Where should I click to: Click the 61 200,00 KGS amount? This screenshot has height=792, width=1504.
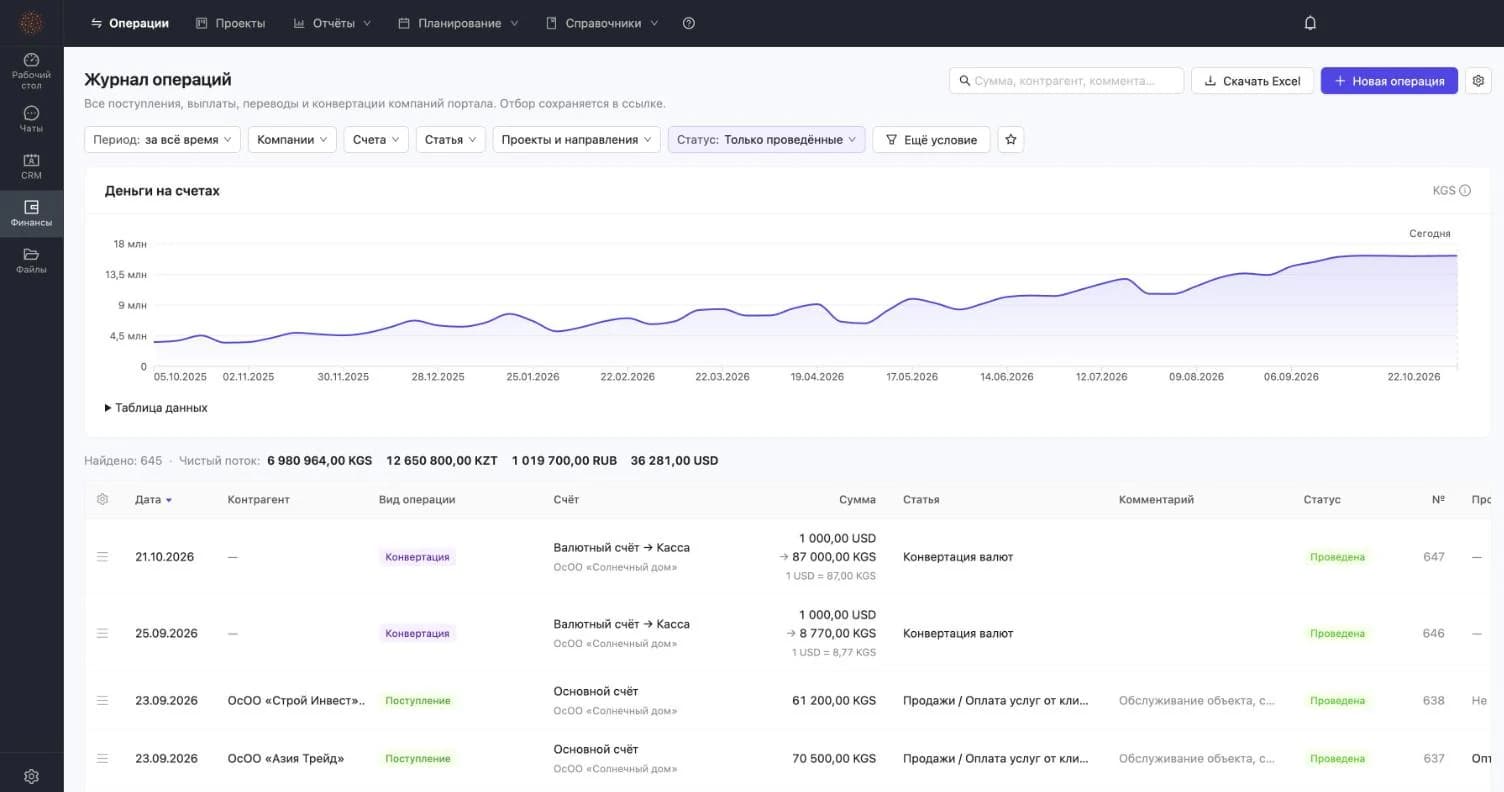[x=834, y=700]
